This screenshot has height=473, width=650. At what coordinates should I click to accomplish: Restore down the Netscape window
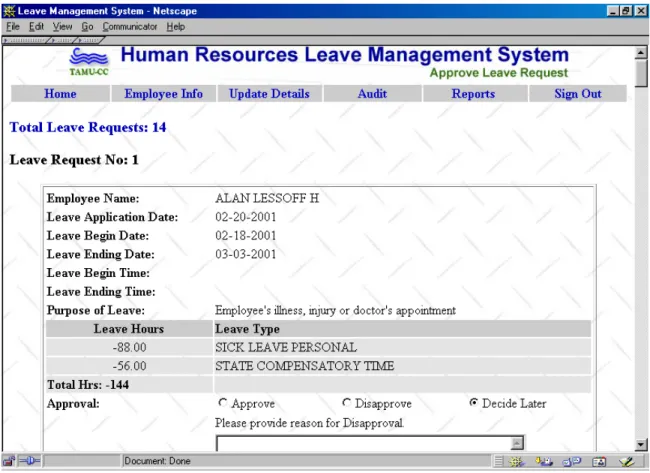(x=626, y=11)
